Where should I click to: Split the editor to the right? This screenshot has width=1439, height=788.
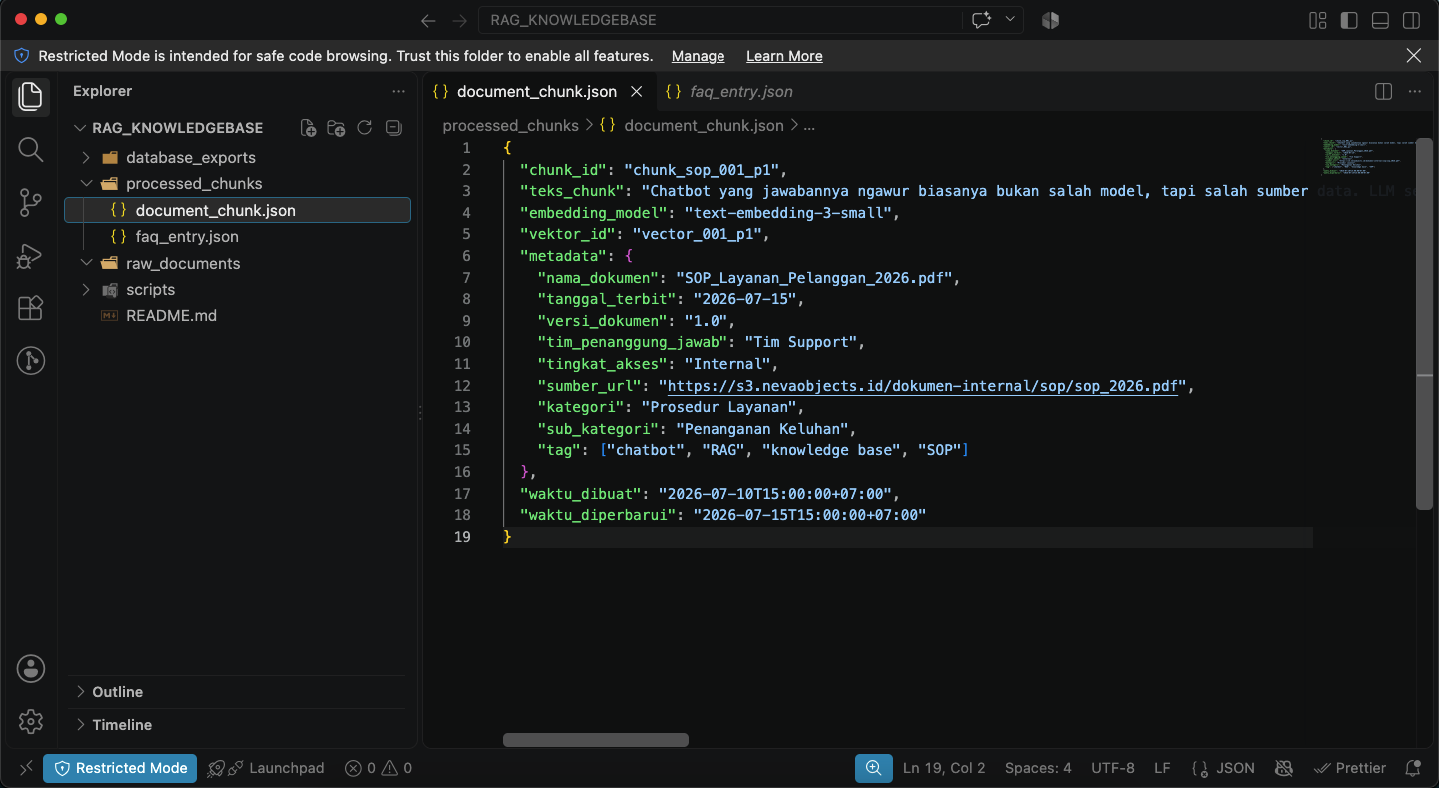point(1383,91)
